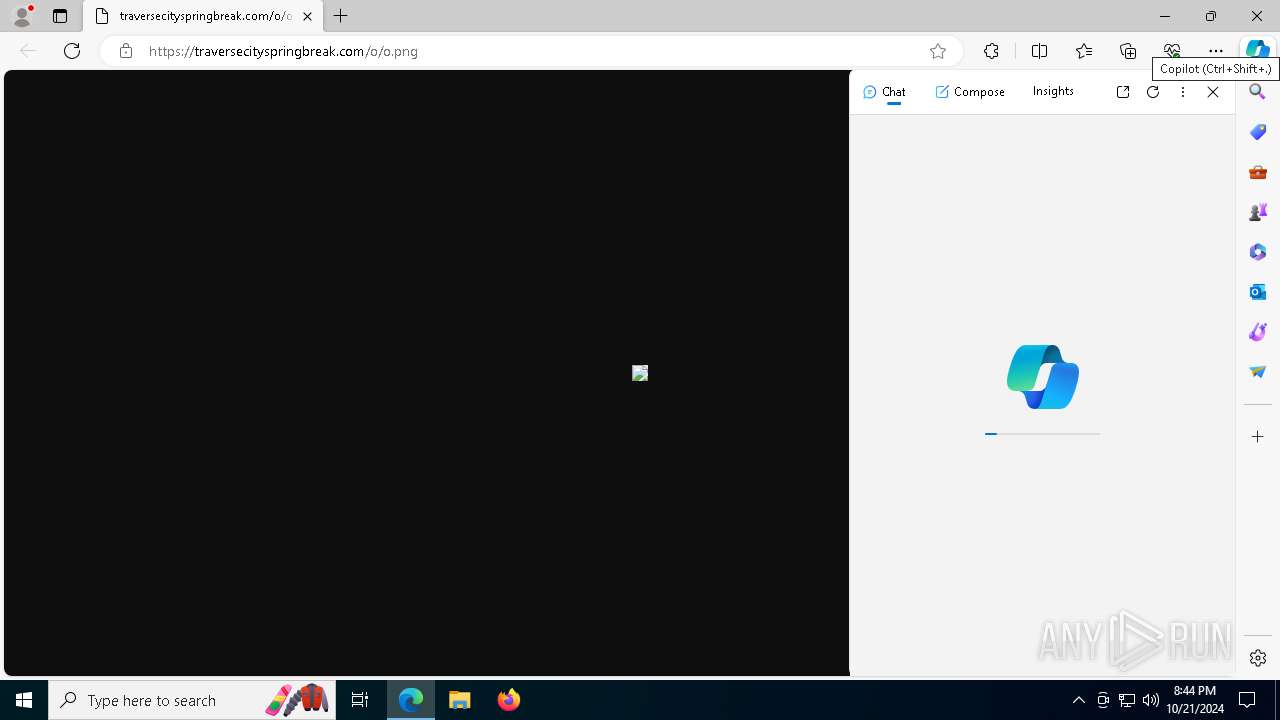Image resolution: width=1280 pixels, height=720 pixels.
Task: Switch to the Compose tab
Action: 970,92
